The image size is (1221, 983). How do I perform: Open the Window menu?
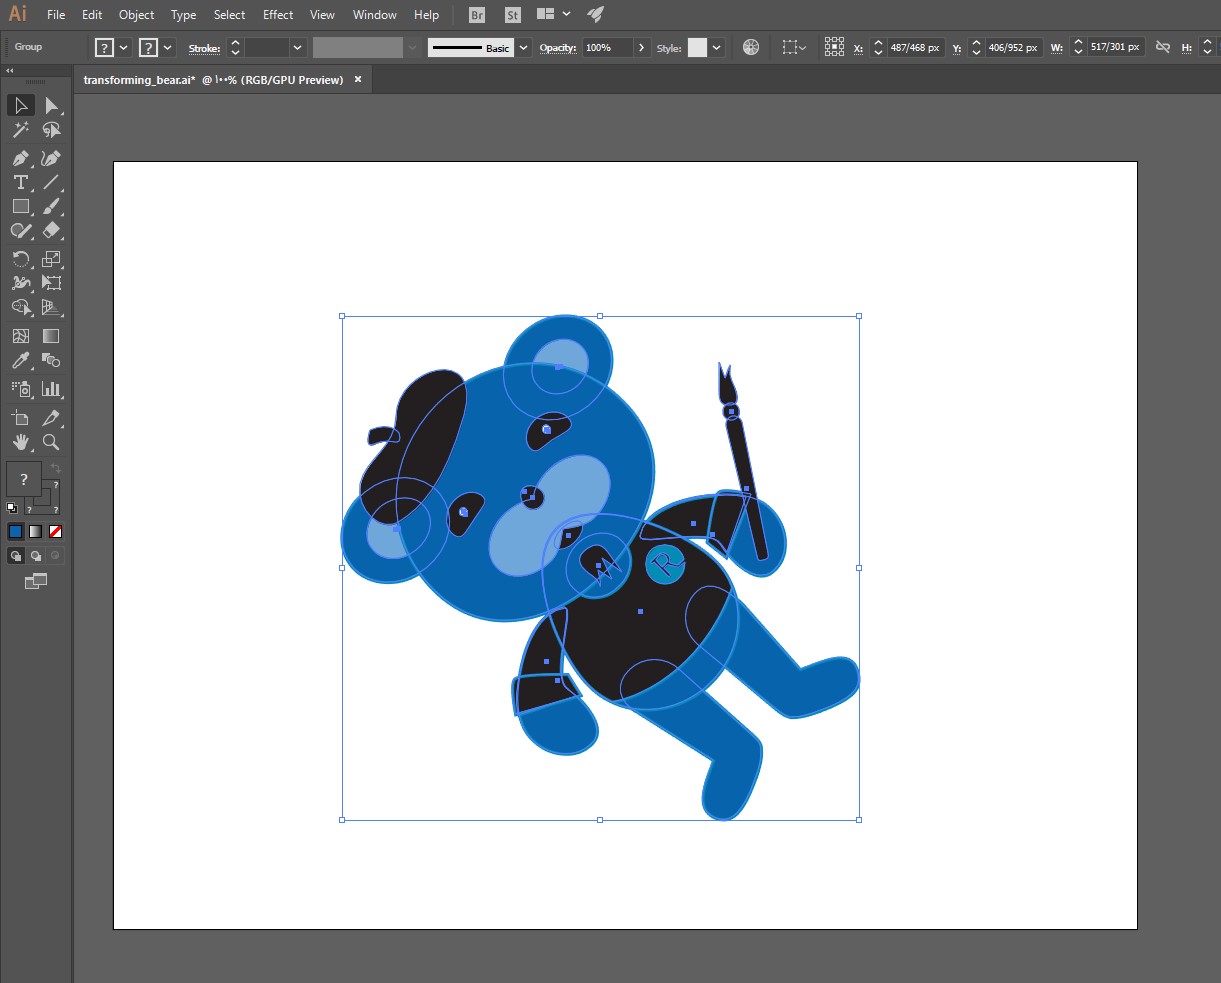[x=375, y=15]
